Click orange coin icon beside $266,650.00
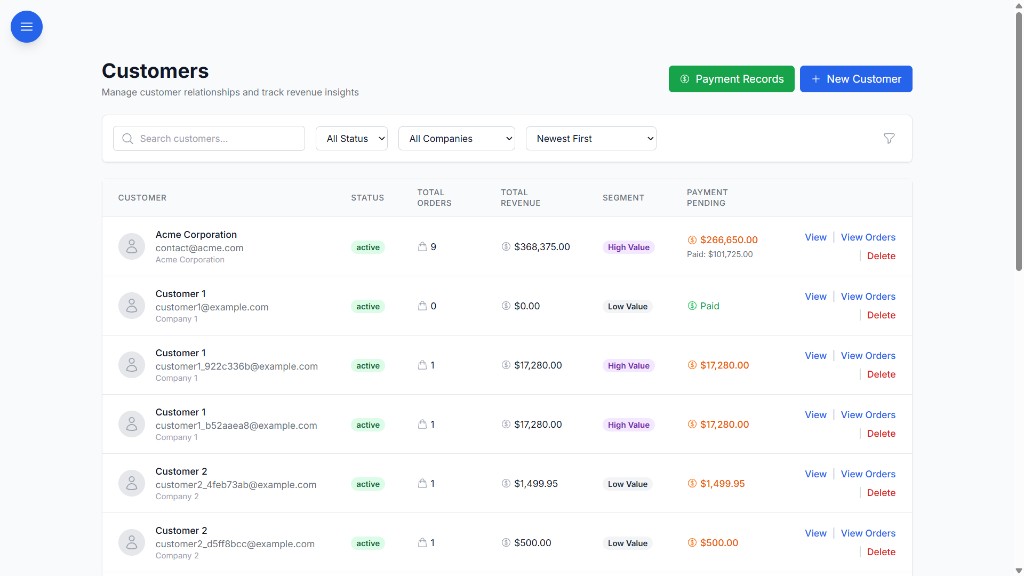 click(x=692, y=240)
